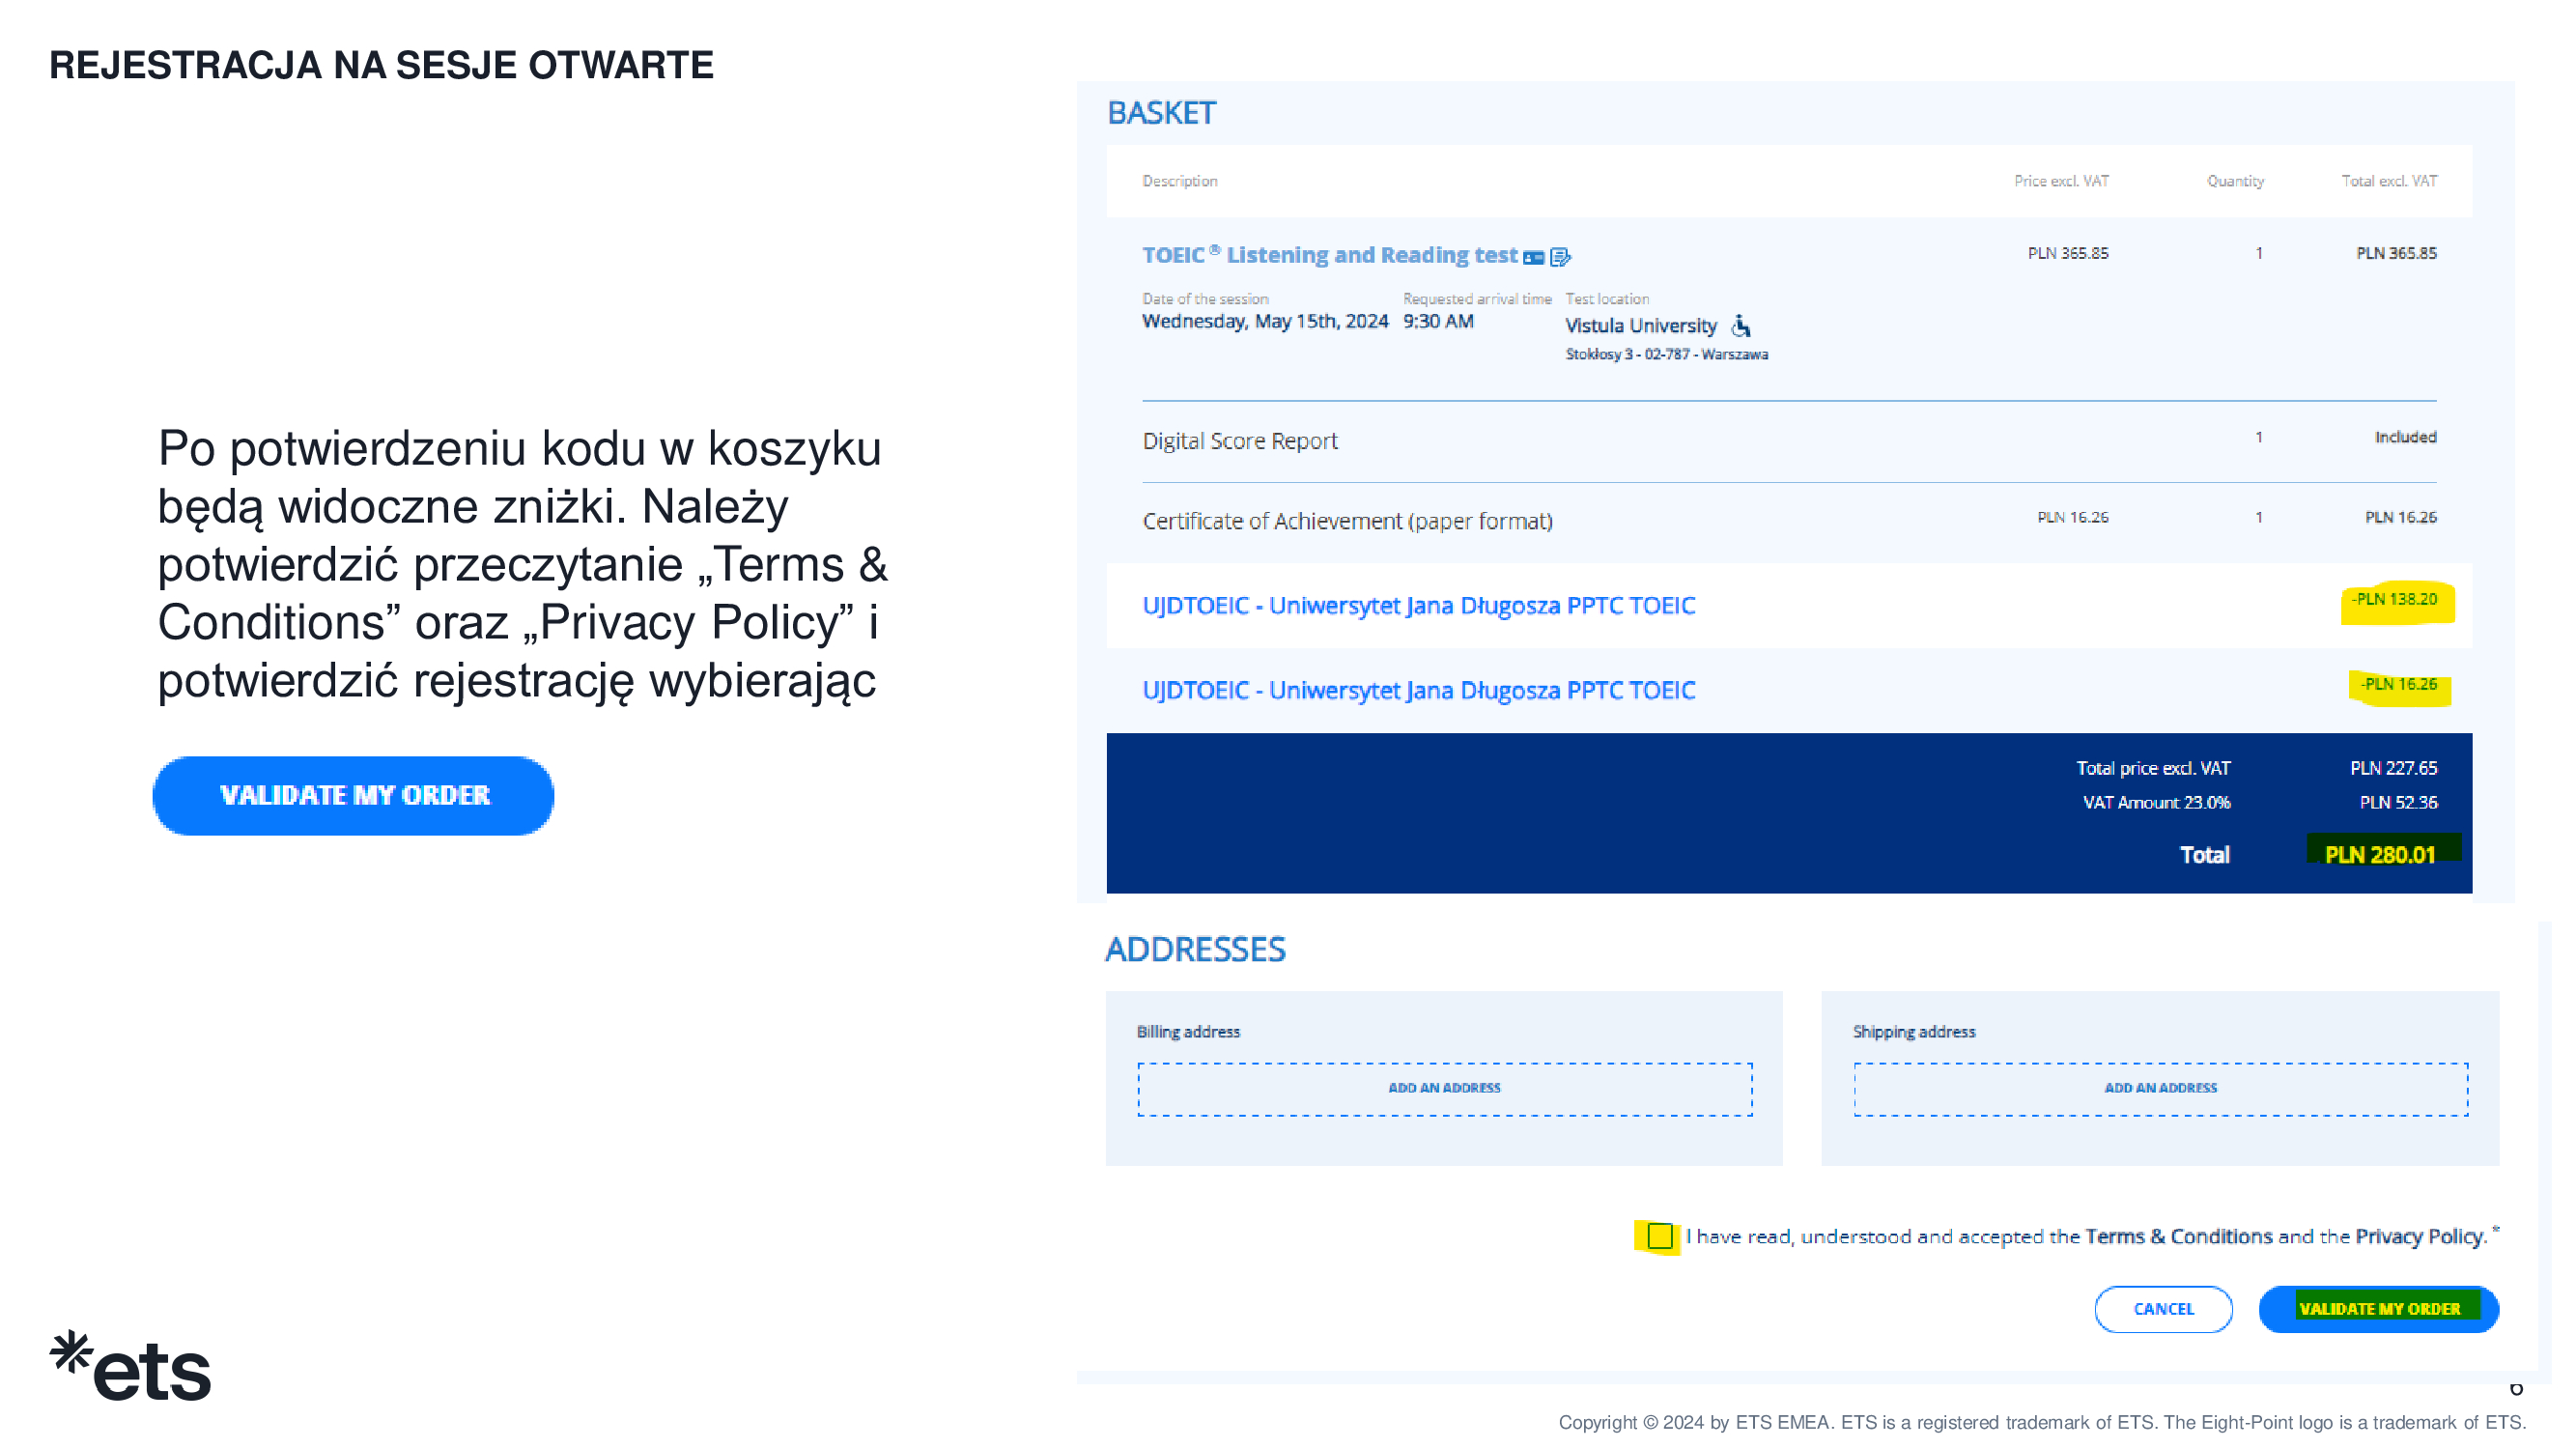Open the Privacy Policy link
Viewport: 2576px width, 1449px height.
[2420, 1237]
